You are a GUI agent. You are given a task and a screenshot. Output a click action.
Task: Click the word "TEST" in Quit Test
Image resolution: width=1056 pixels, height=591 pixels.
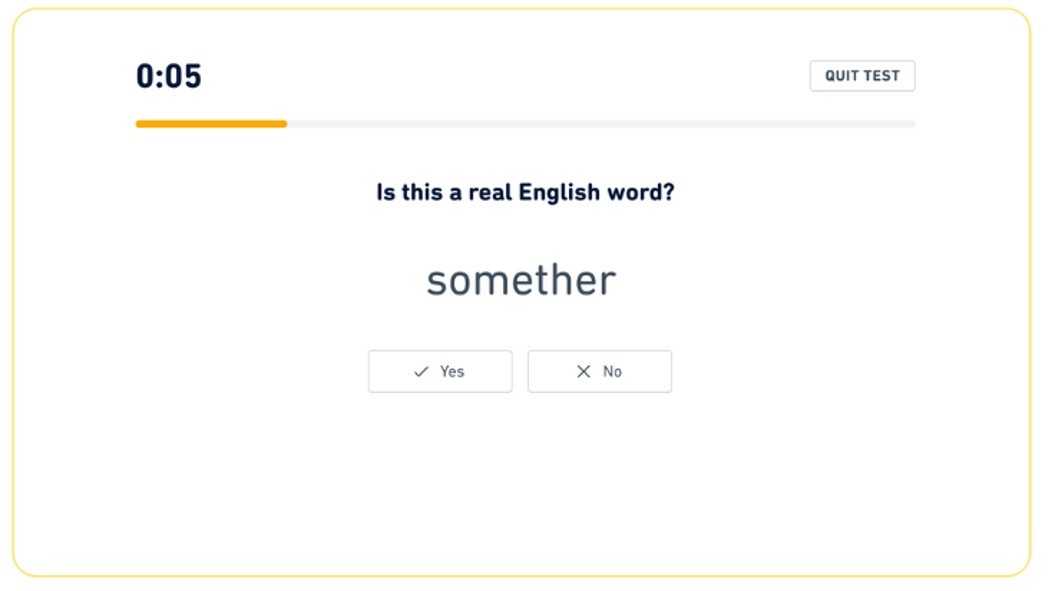(882, 76)
